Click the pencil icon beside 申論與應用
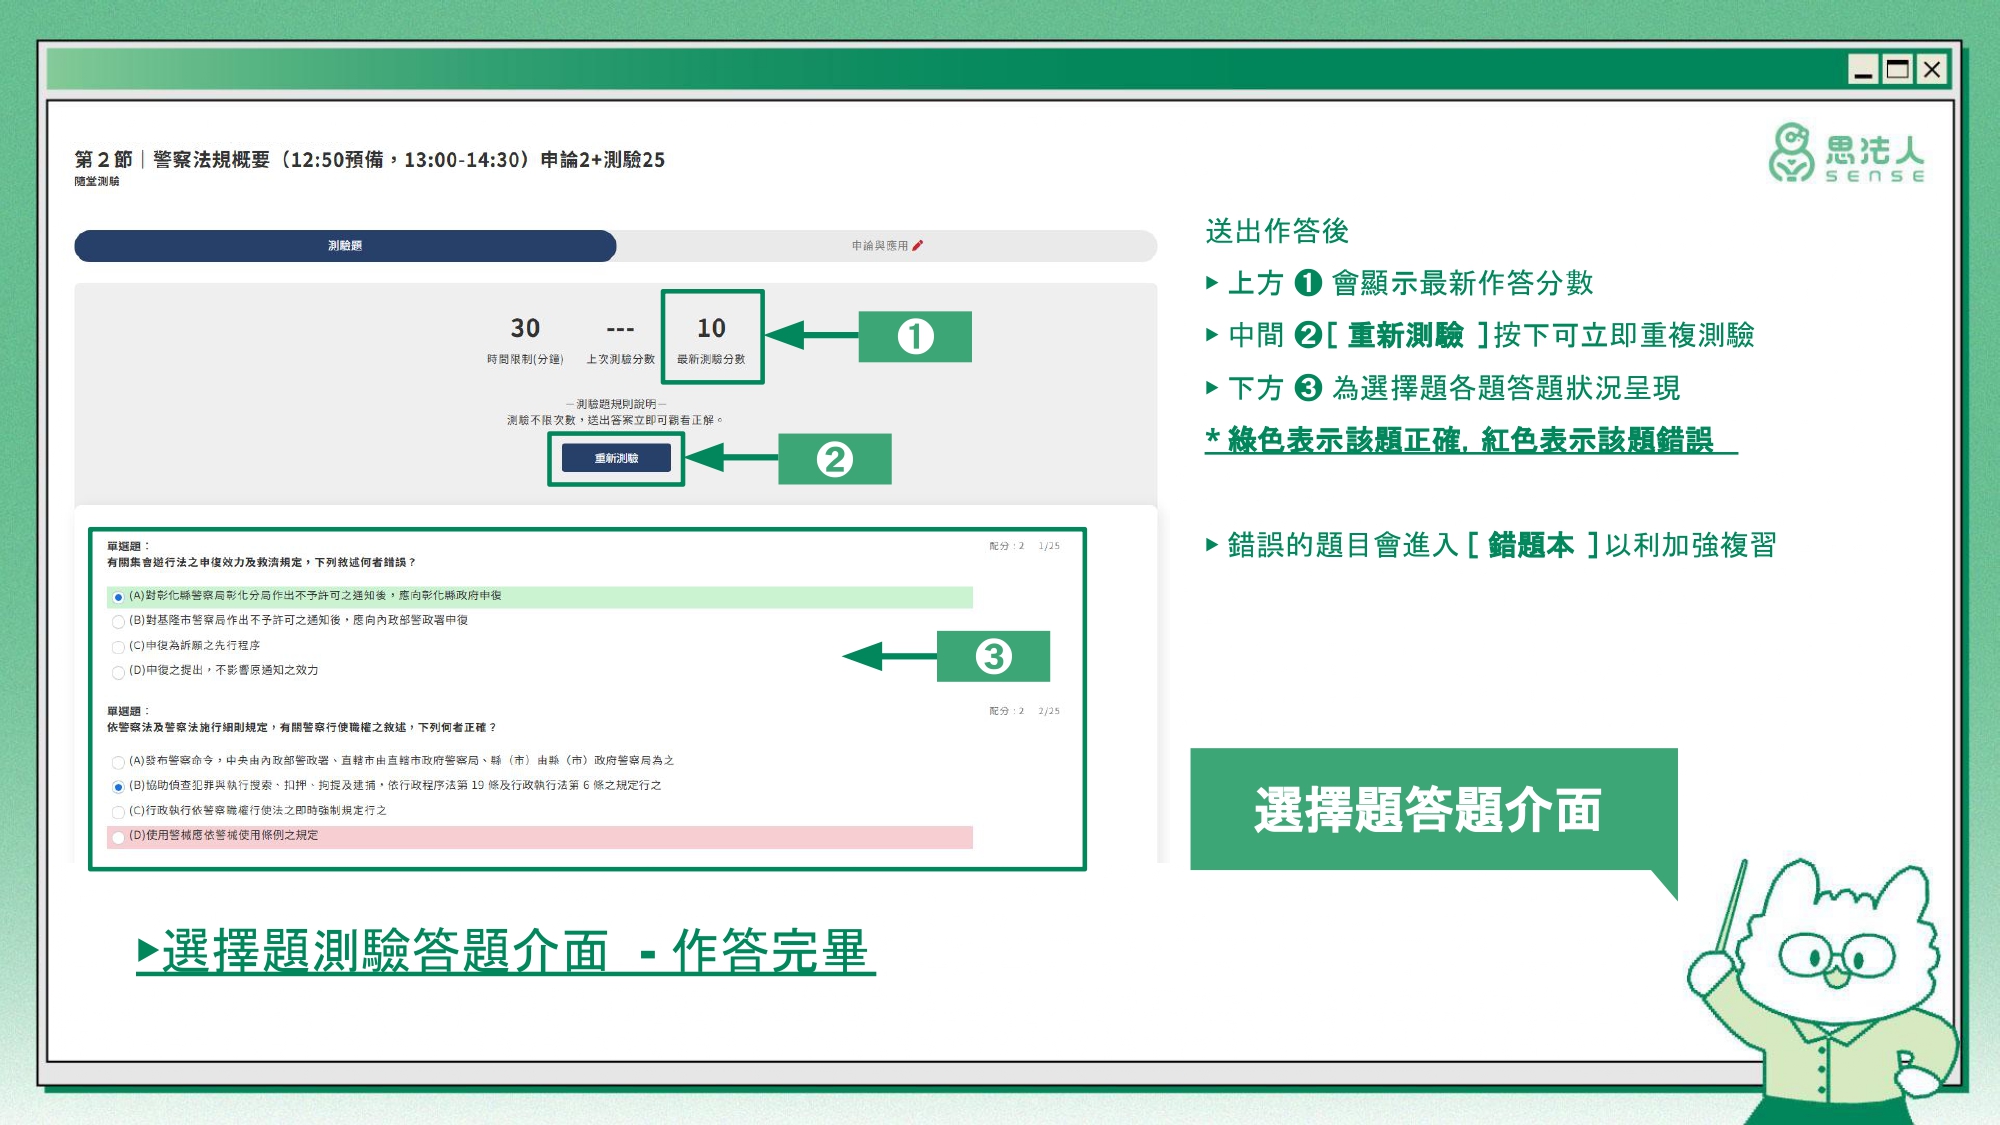The width and height of the screenshot is (2000, 1125). click(x=918, y=245)
